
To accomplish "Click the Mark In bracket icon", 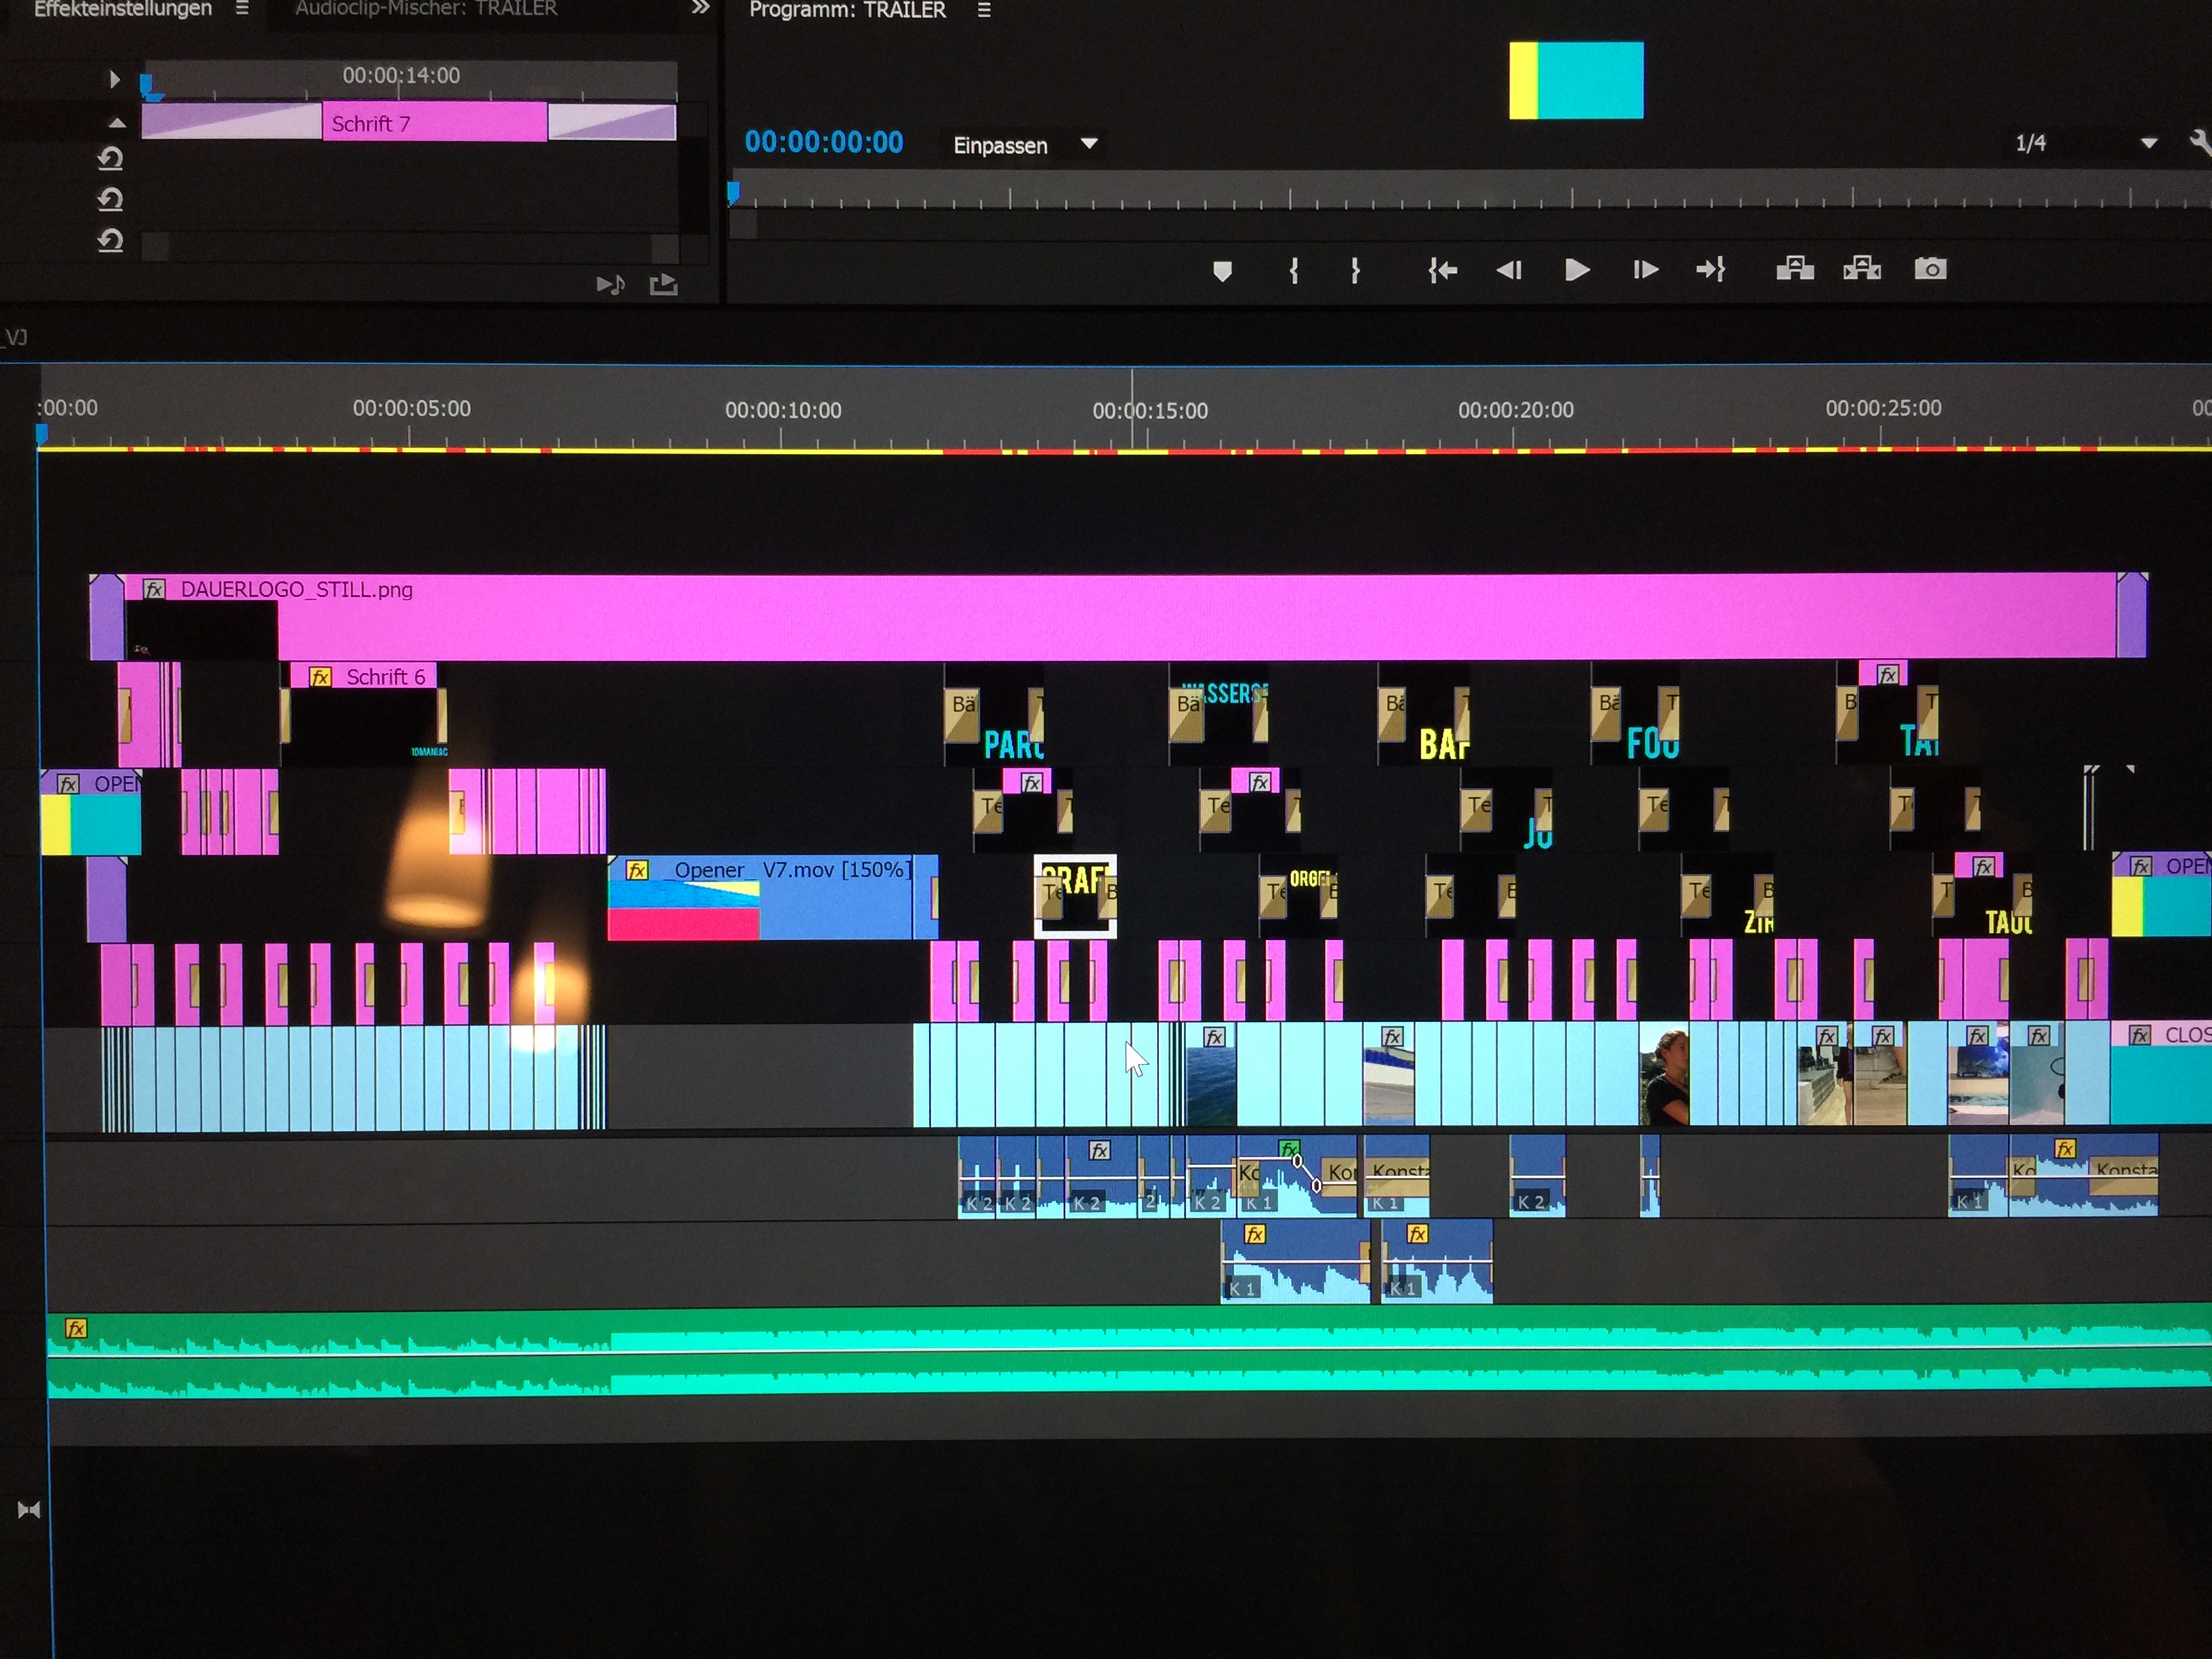I will [x=1294, y=270].
